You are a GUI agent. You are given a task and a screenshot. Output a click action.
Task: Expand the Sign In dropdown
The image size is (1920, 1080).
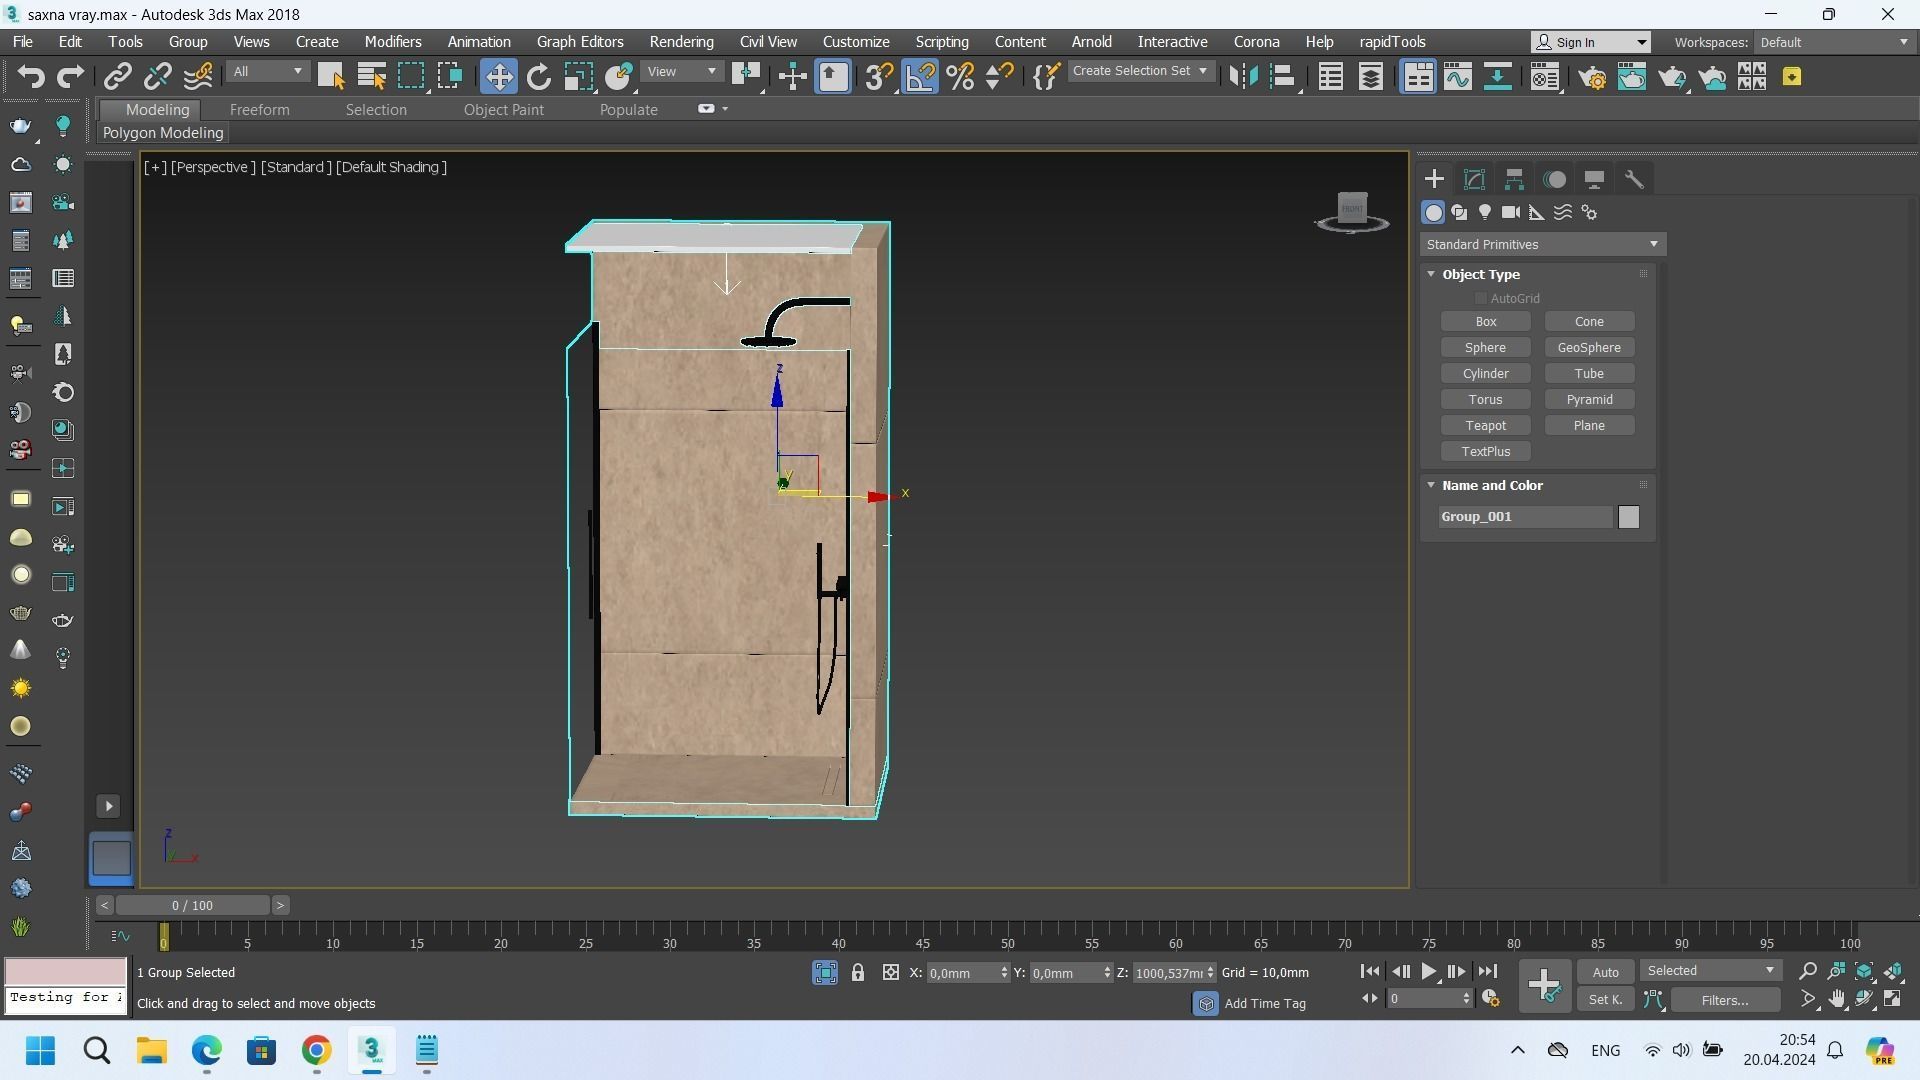click(x=1641, y=42)
